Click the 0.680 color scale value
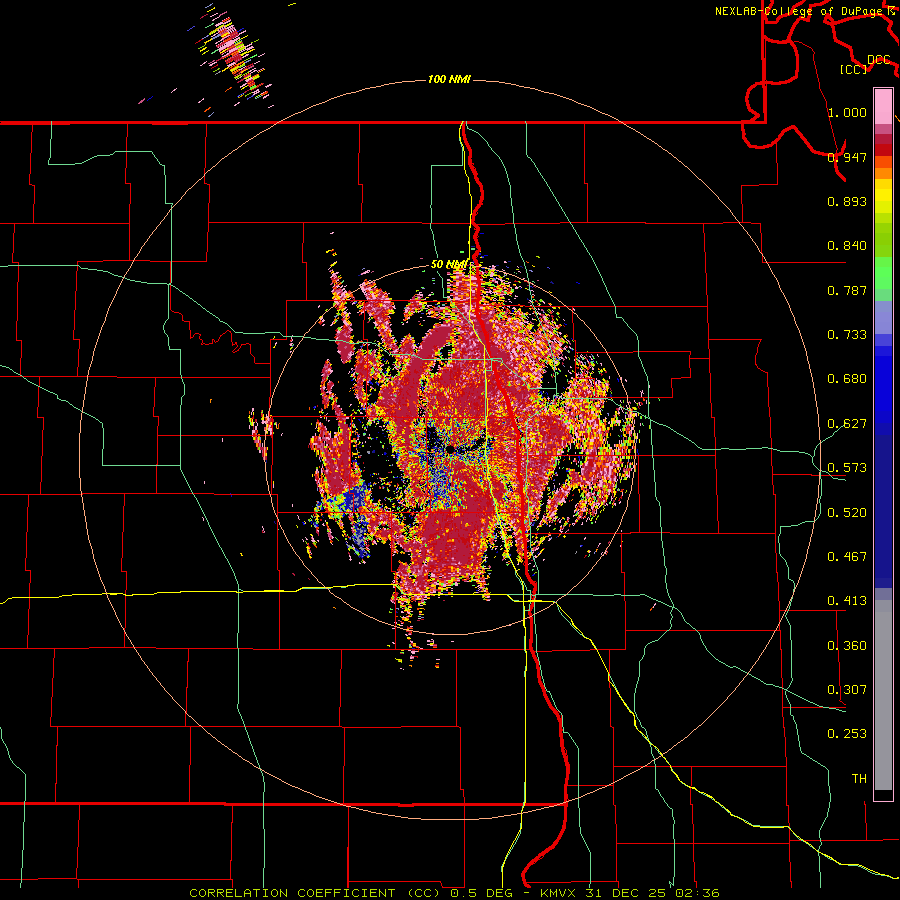The image size is (900, 900). click(847, 379)
